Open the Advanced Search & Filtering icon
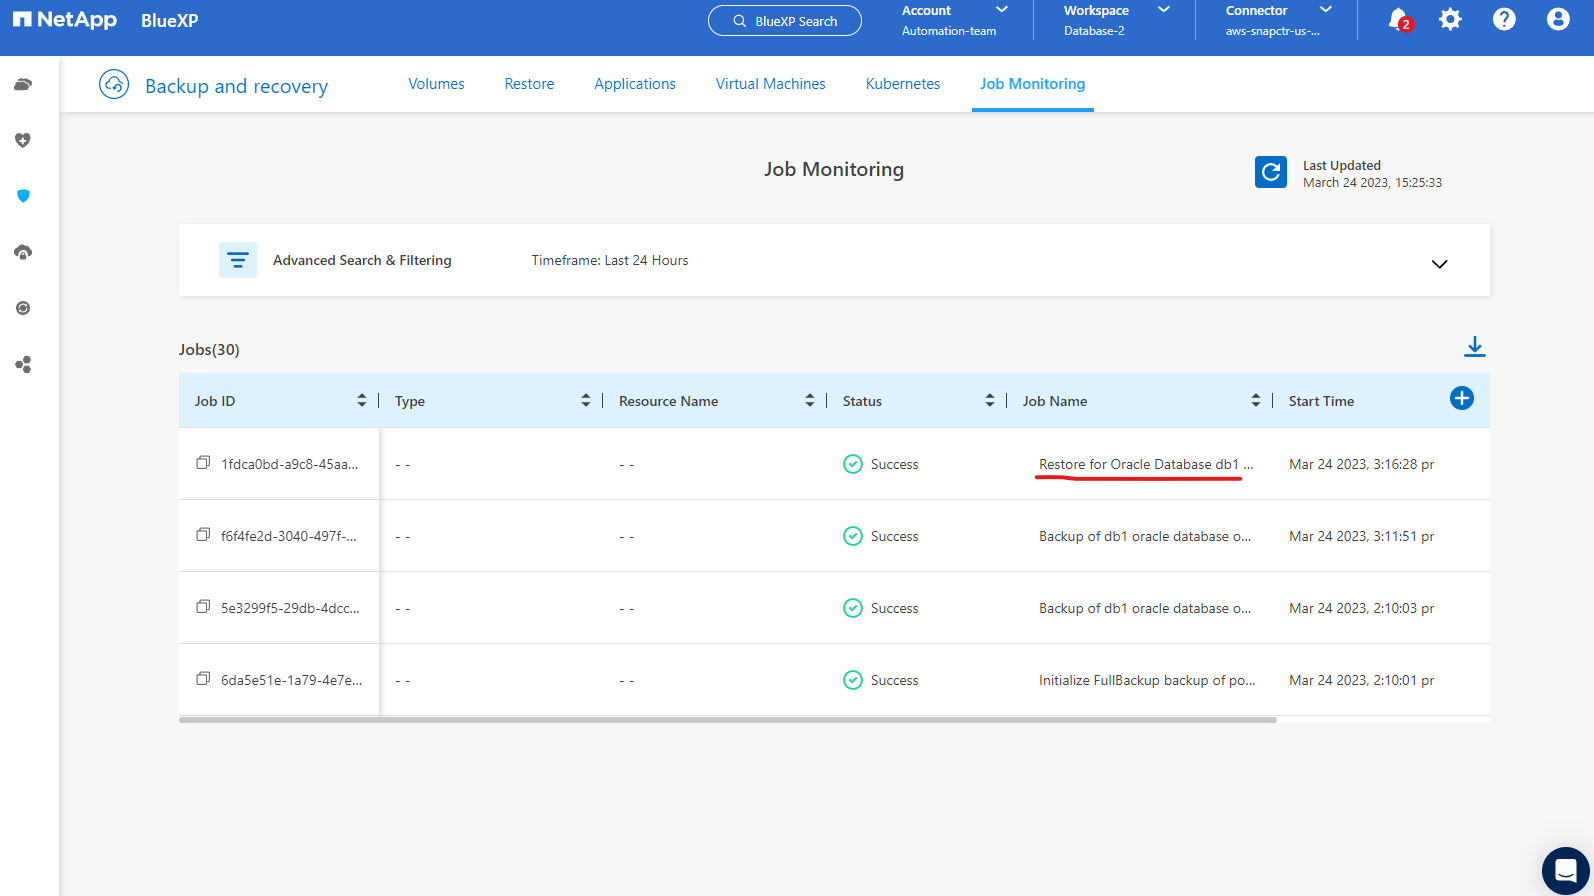This screenshot has width=1594, height=896. (x=238, y=260)
